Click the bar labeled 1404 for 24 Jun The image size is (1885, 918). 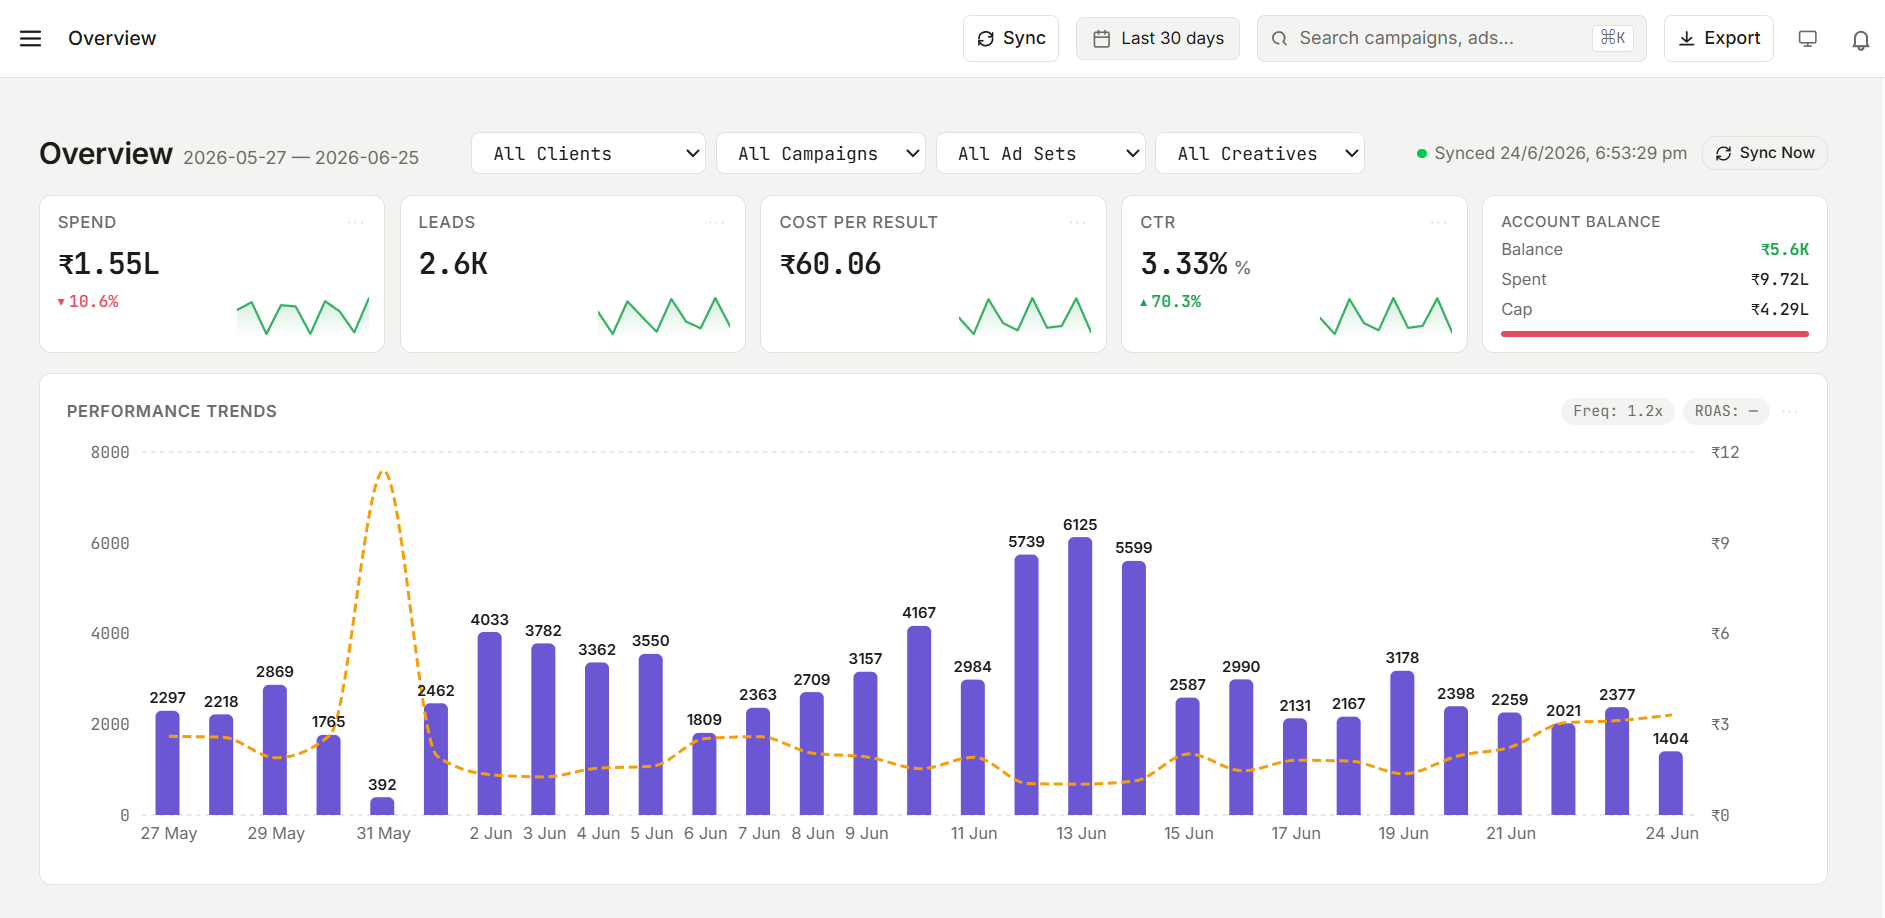tap(1670, 783)
